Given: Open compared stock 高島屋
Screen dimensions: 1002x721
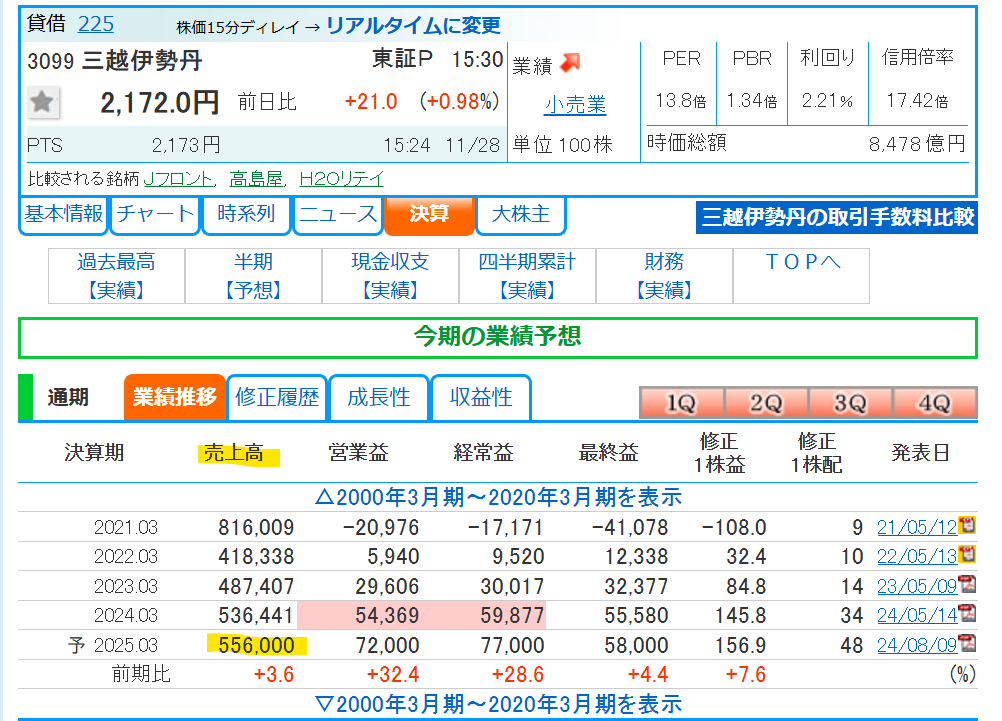Looking at the screenshot, I should [x=256, y=179].
